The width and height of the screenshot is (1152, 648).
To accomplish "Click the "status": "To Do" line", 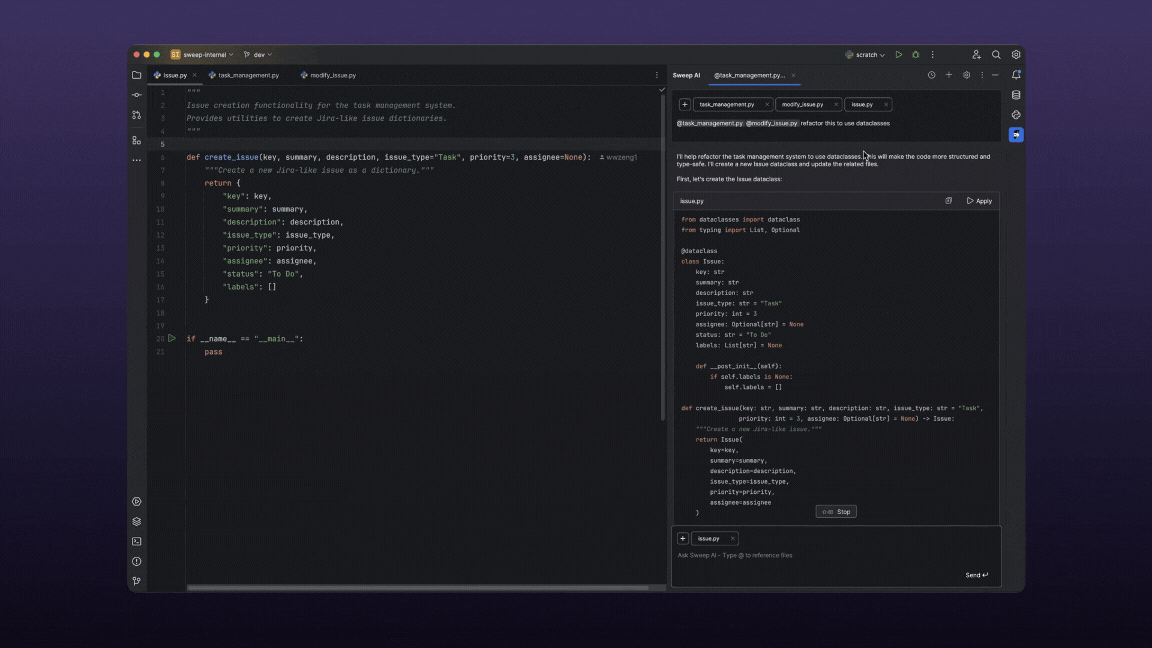I will (x=263, y=274).
